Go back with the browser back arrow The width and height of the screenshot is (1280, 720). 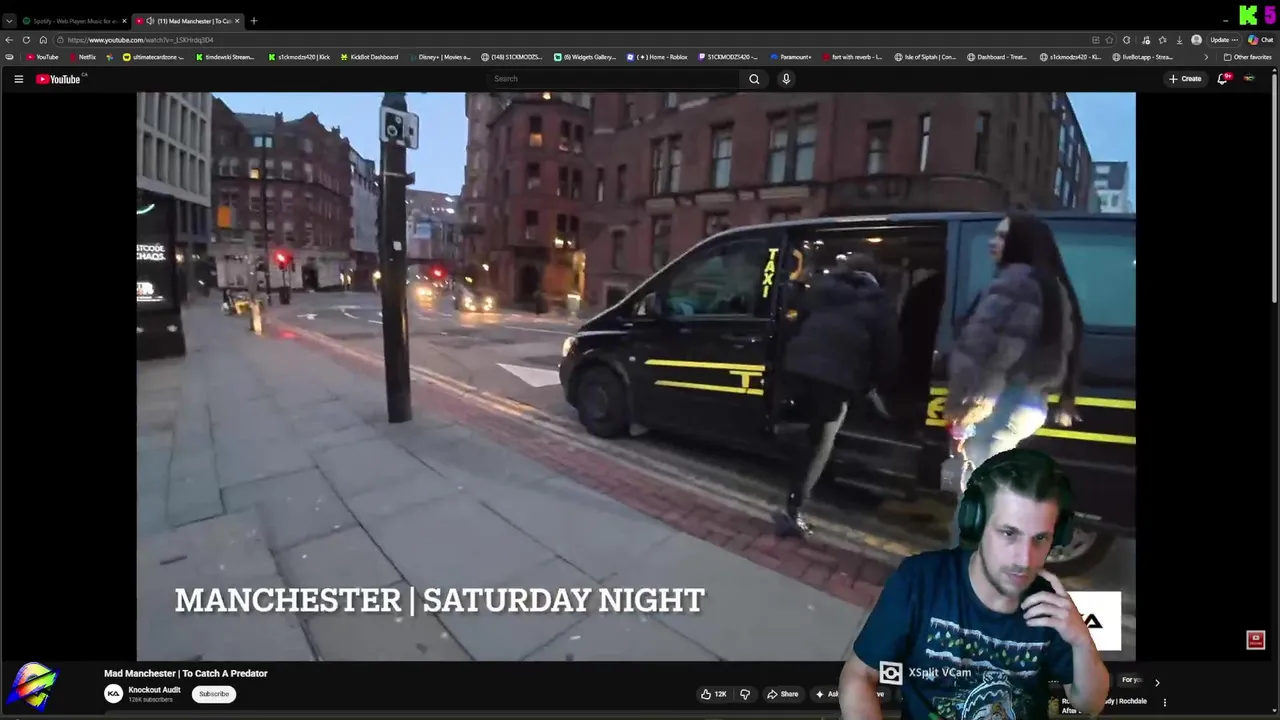click(10, 40)
